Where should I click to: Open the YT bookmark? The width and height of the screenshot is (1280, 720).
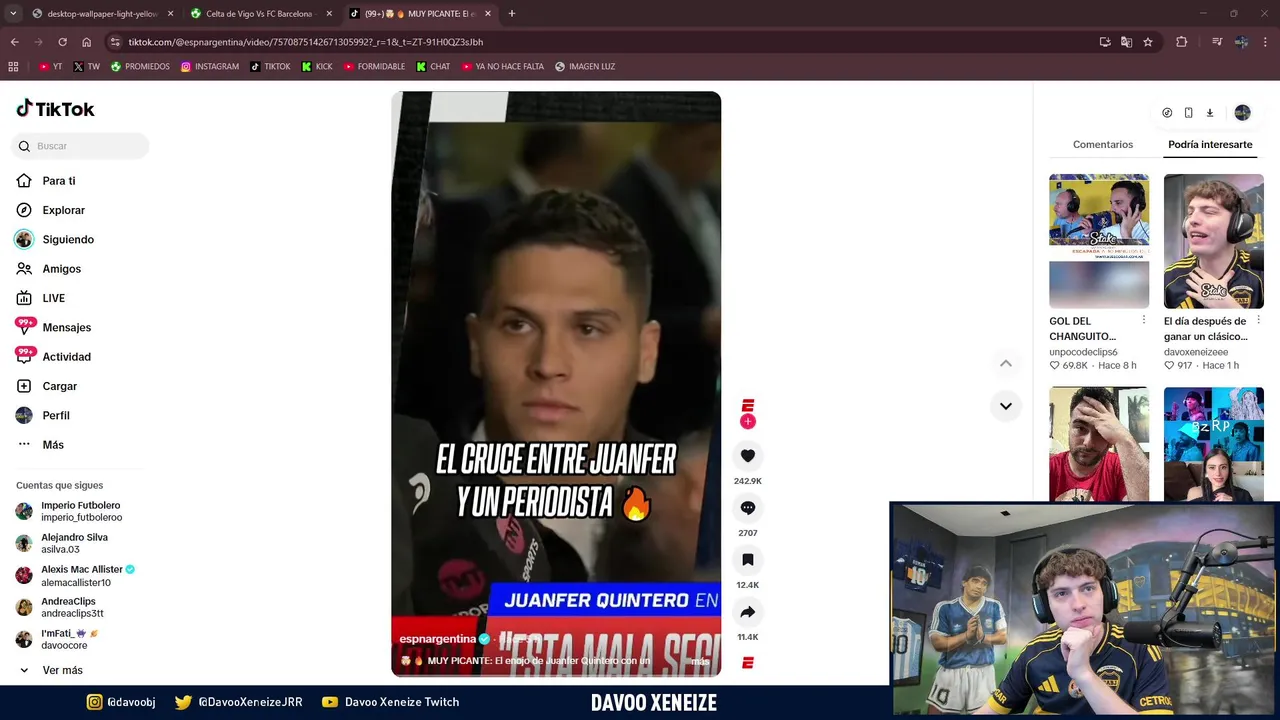coord(51,67)
